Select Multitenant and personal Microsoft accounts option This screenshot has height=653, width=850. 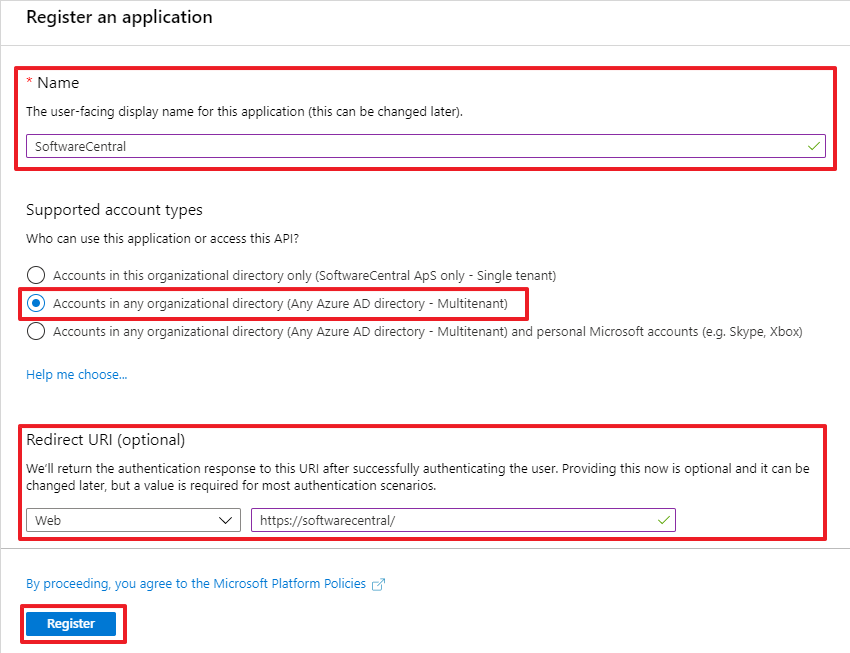pyautogui.click(x=36, y=331)
